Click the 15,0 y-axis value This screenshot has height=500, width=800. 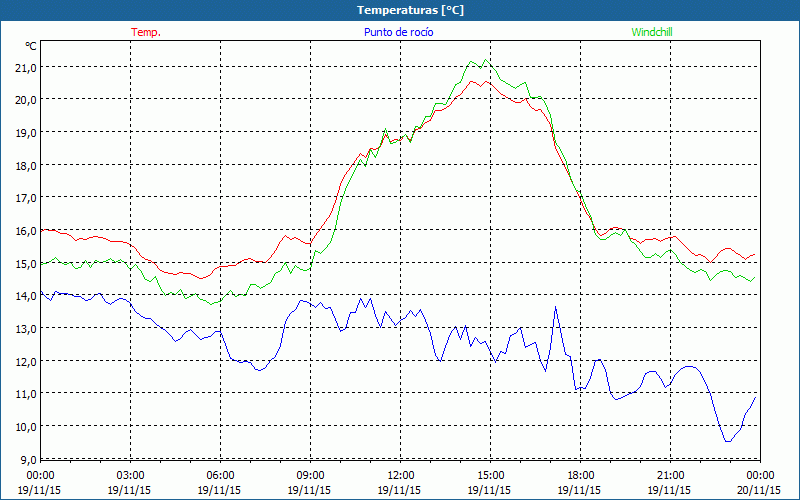pos(26,263)
